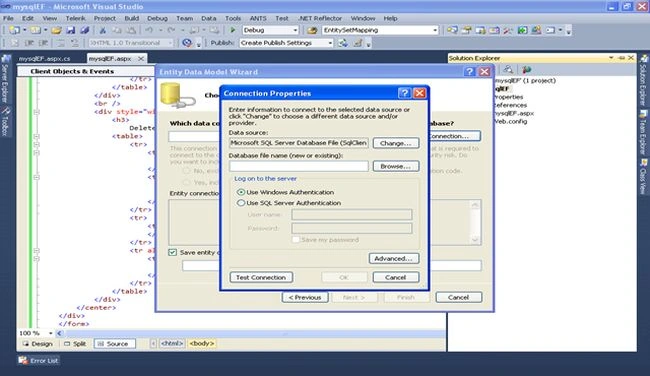650x376 pixels.
Task: Open the Error List panel tab
Action: pyautogui.click(x=39, y=361)
